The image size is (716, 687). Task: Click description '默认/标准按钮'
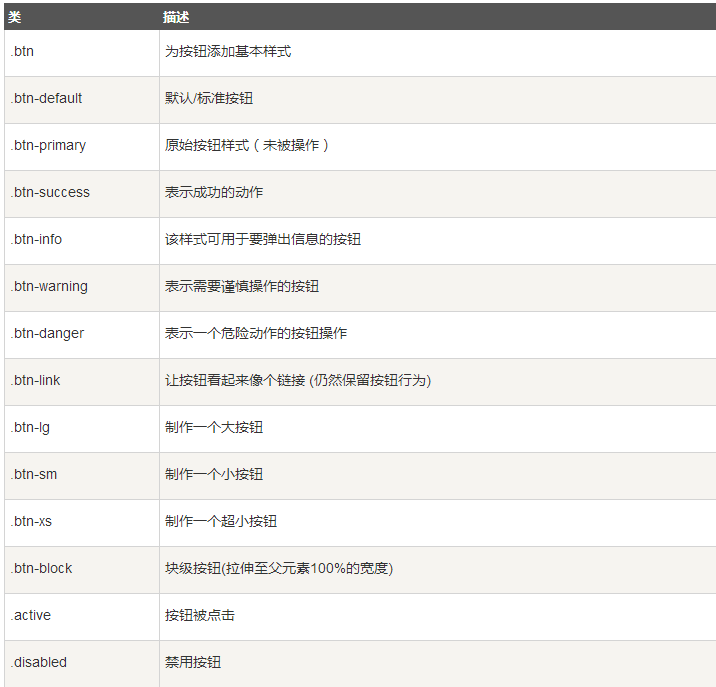pyautogui.click(x=209, y=98)
